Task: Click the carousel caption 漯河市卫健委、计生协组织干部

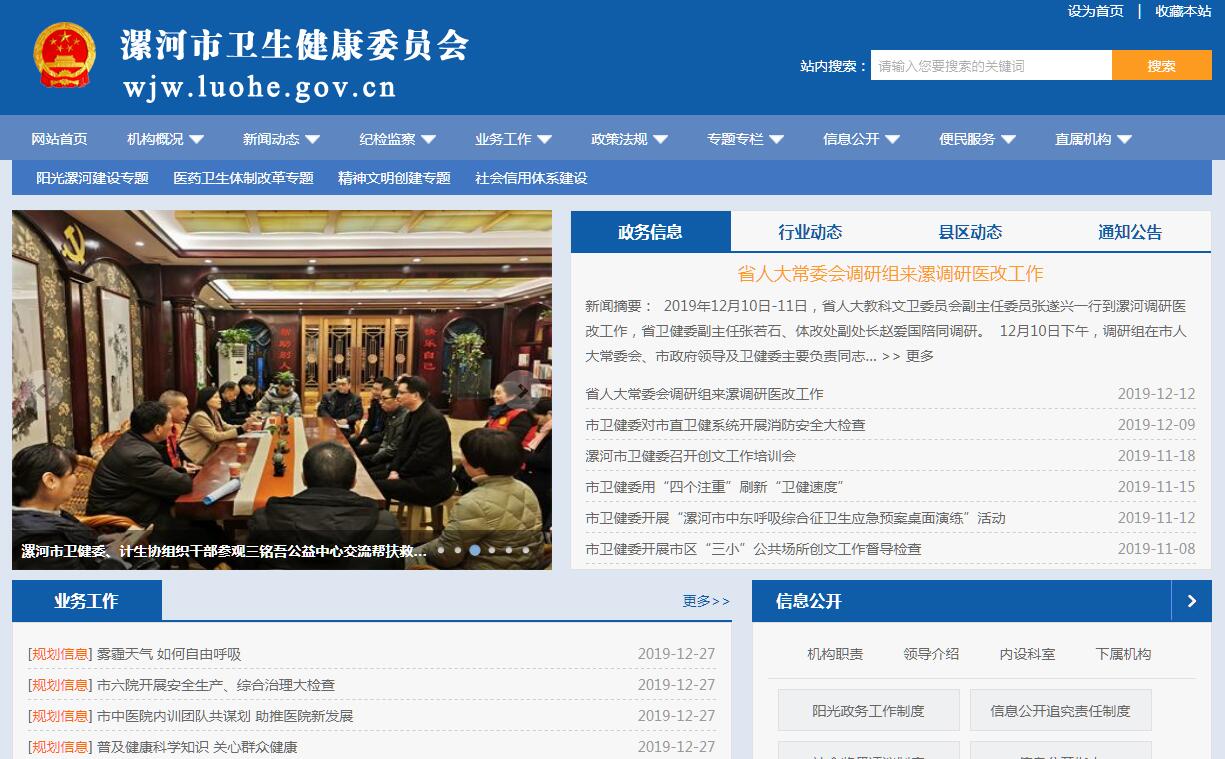Action: click(x=224, y=551)
